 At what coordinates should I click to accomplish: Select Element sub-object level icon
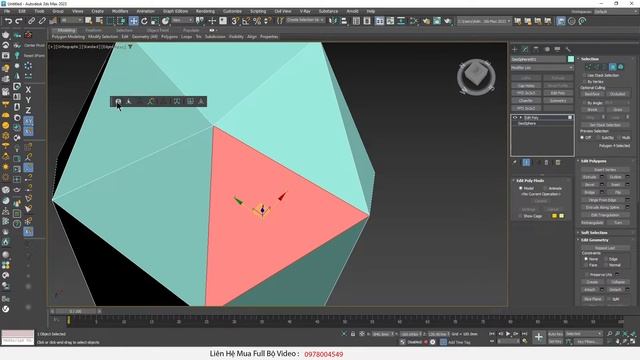click(x=621, y=67)
